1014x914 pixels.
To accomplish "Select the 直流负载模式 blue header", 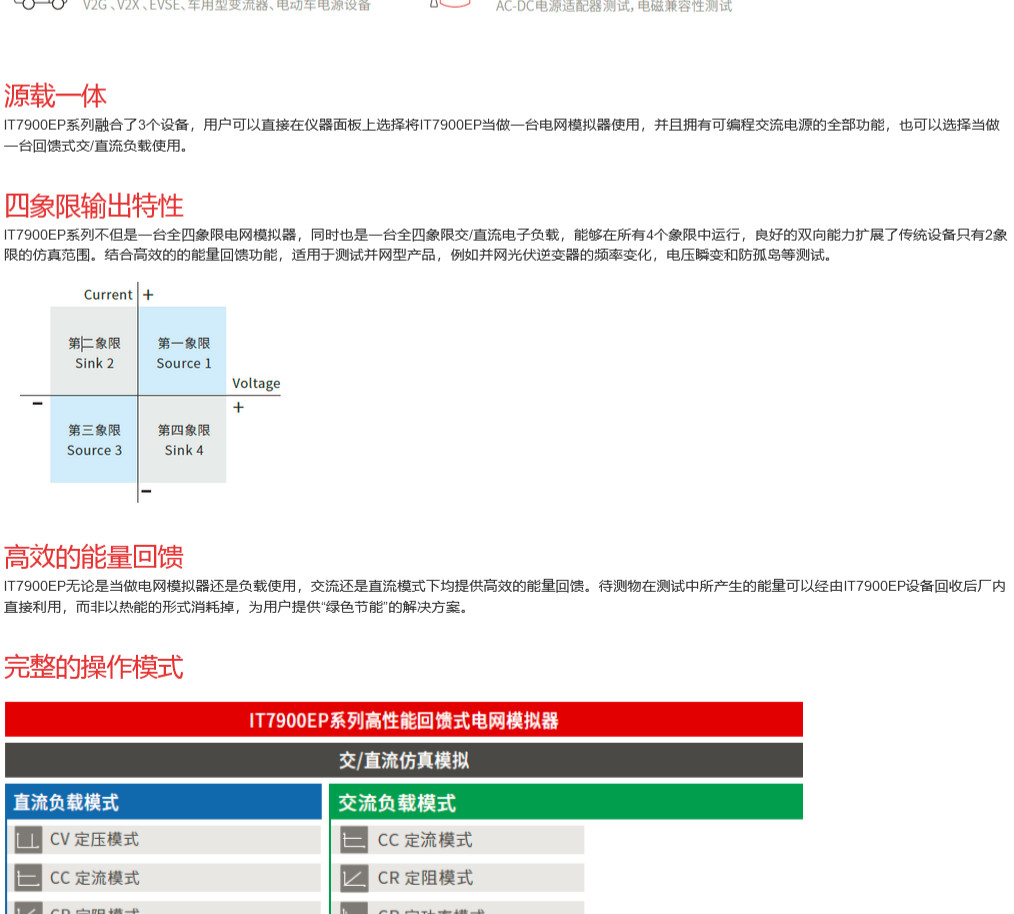I will [163, 802].
